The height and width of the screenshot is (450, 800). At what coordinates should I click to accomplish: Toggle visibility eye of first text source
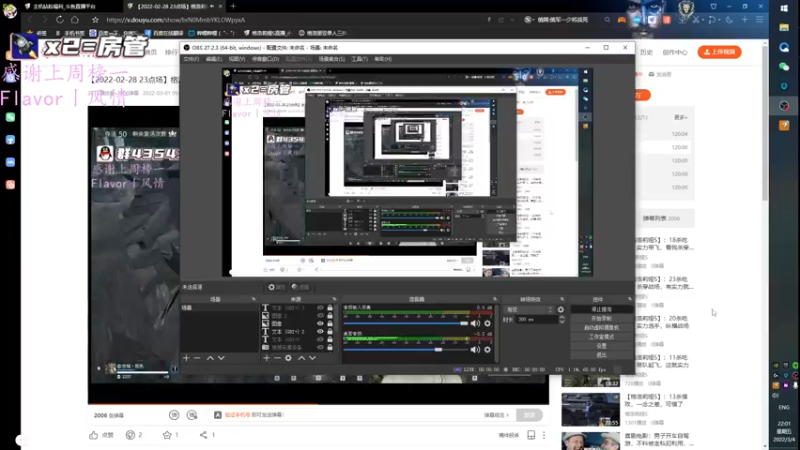[x=320, y=308]
